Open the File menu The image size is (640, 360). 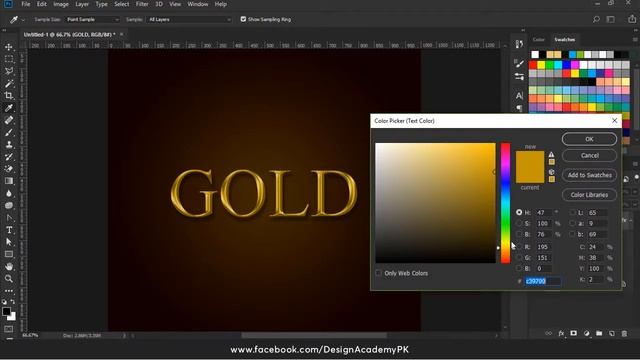(26, 4)
